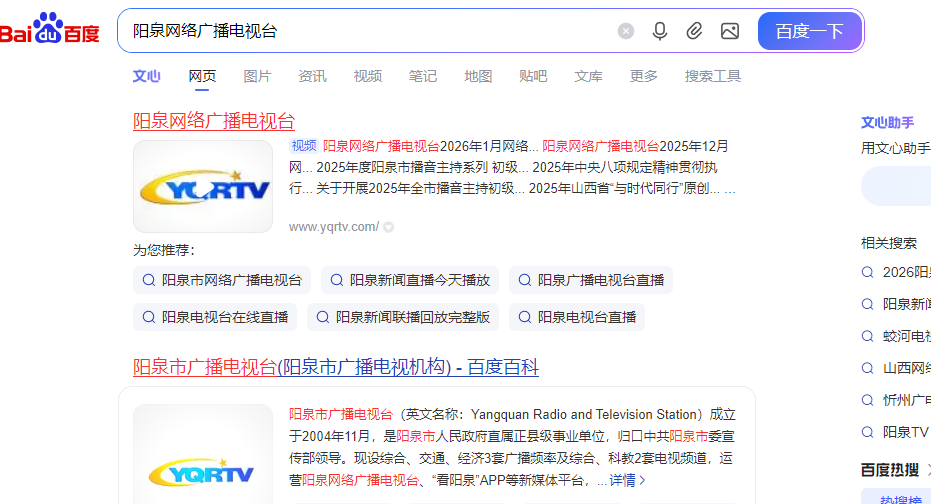Switch to the 图片 tab

(x=257, y=76)
